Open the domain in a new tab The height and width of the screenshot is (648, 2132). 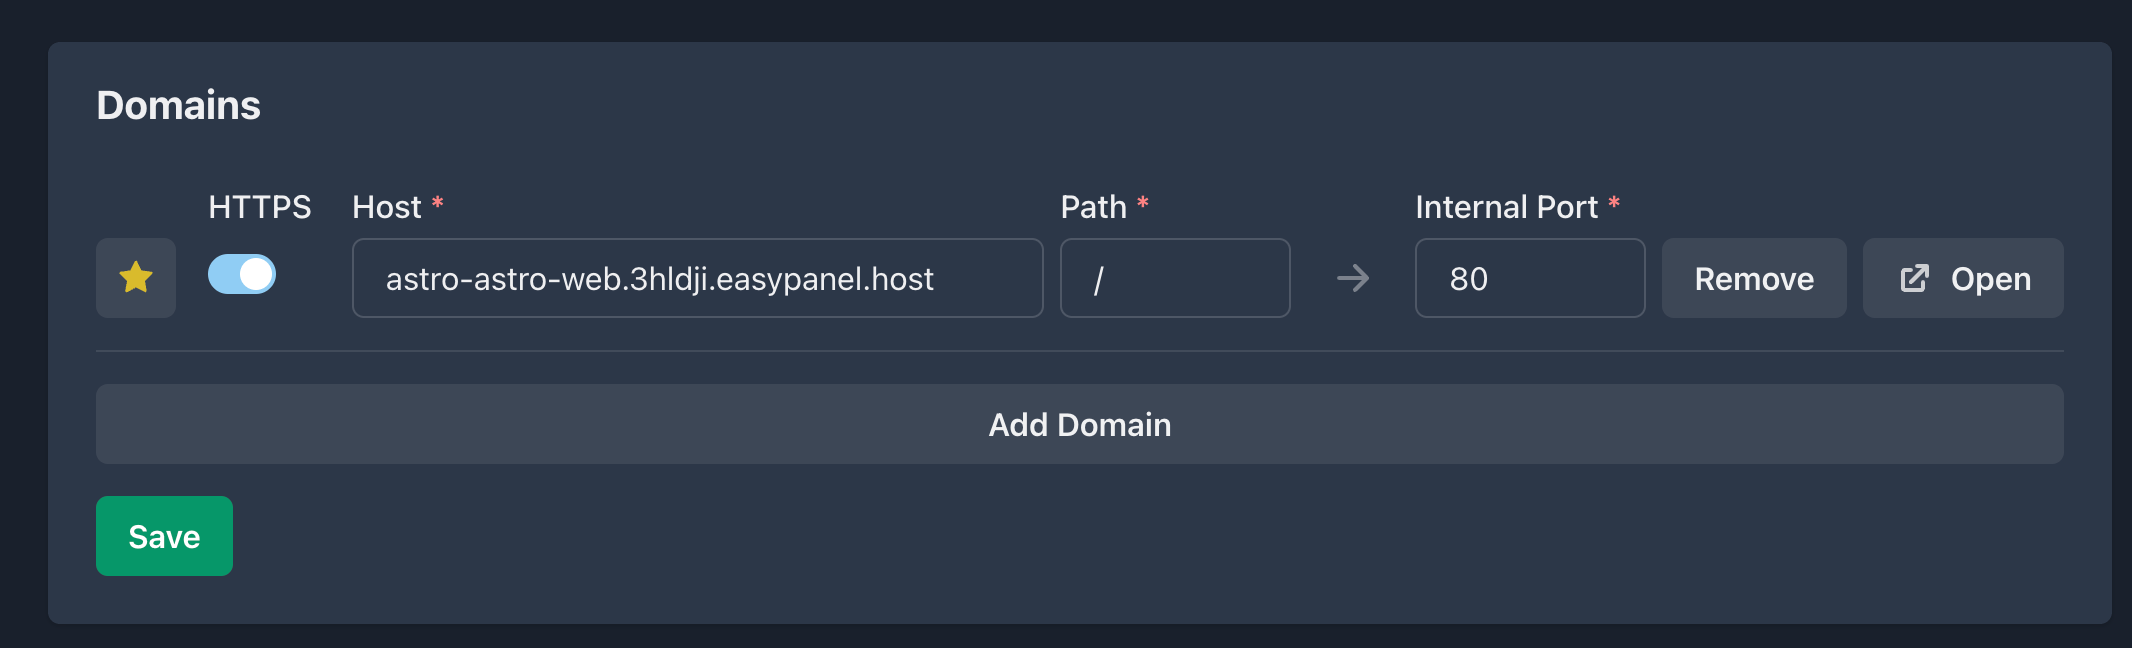click(x=1961, y=278)
